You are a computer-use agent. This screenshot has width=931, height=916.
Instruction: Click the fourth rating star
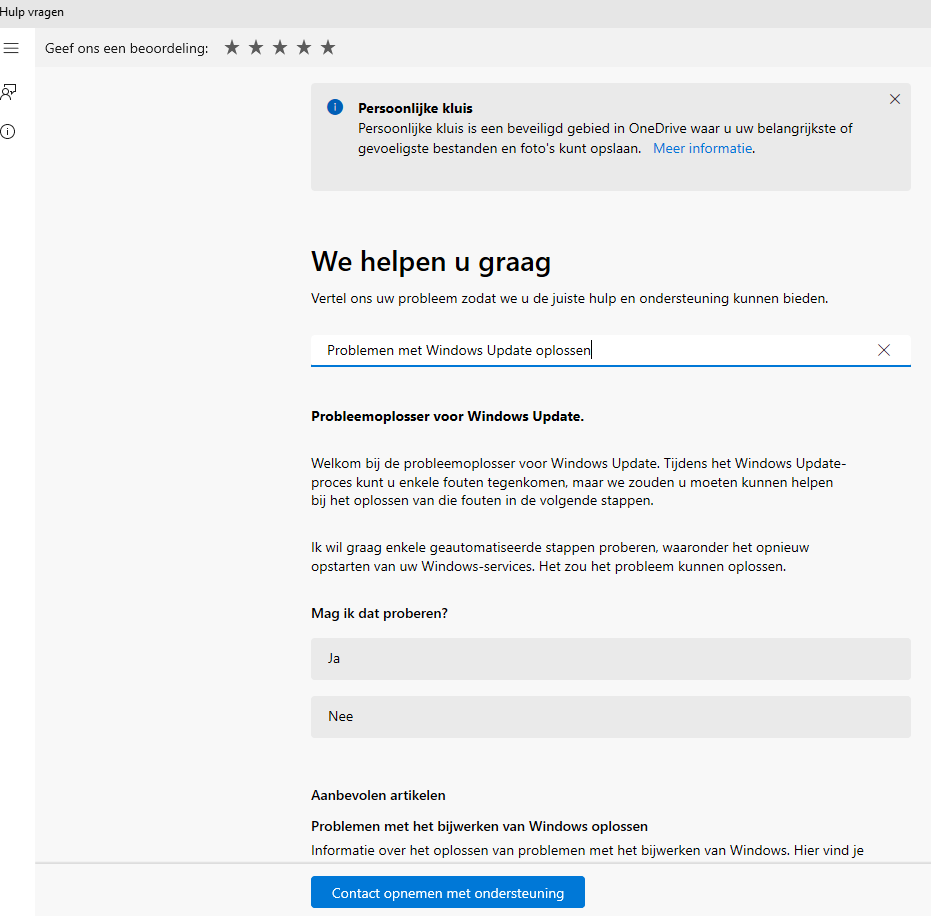304,48
